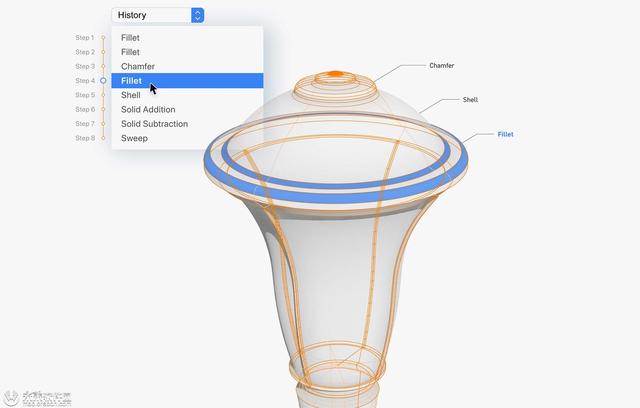Screen dimensions: 640x408
Task: Click the Chamfer callout label
Action: click(442, 65)
